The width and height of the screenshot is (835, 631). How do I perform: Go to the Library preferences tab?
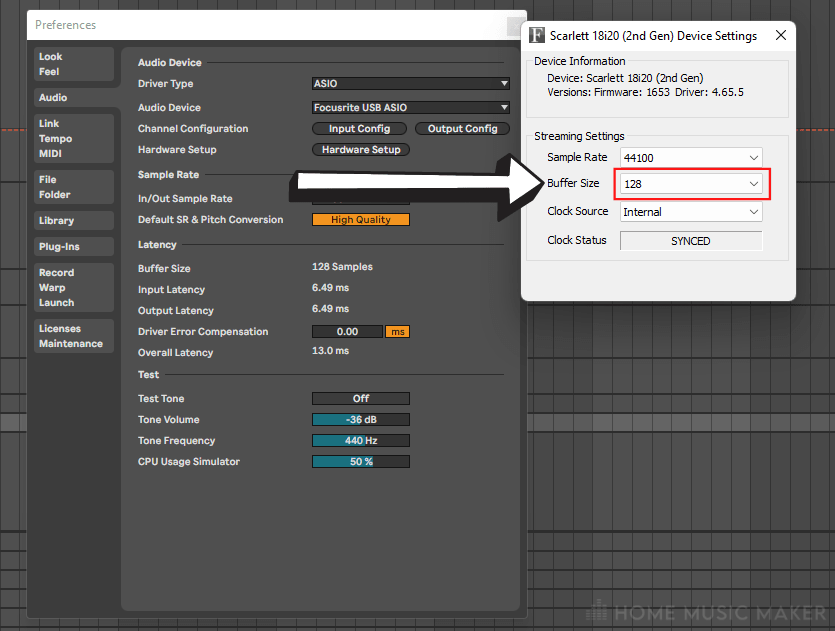click(x=73, y=220)
